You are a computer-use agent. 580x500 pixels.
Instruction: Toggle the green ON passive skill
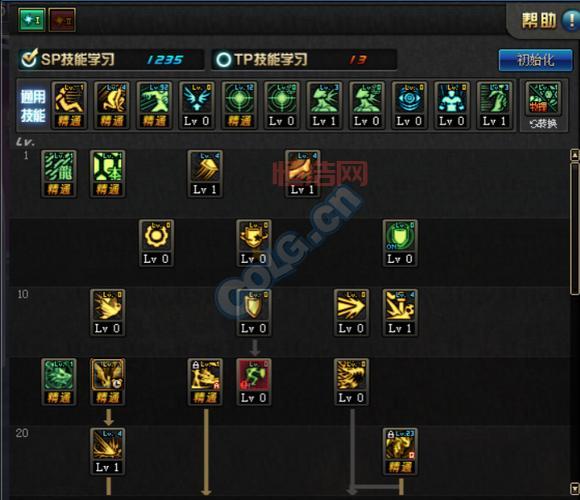400,243
